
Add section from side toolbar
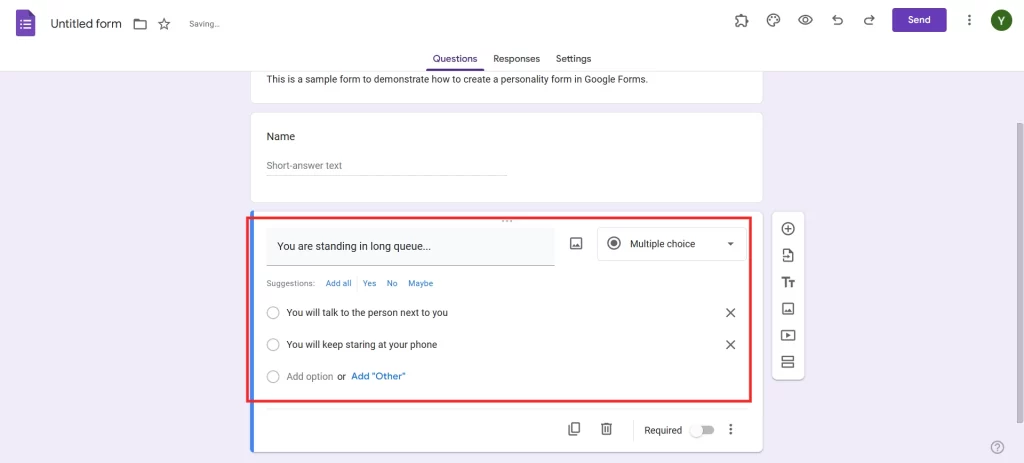788,362
